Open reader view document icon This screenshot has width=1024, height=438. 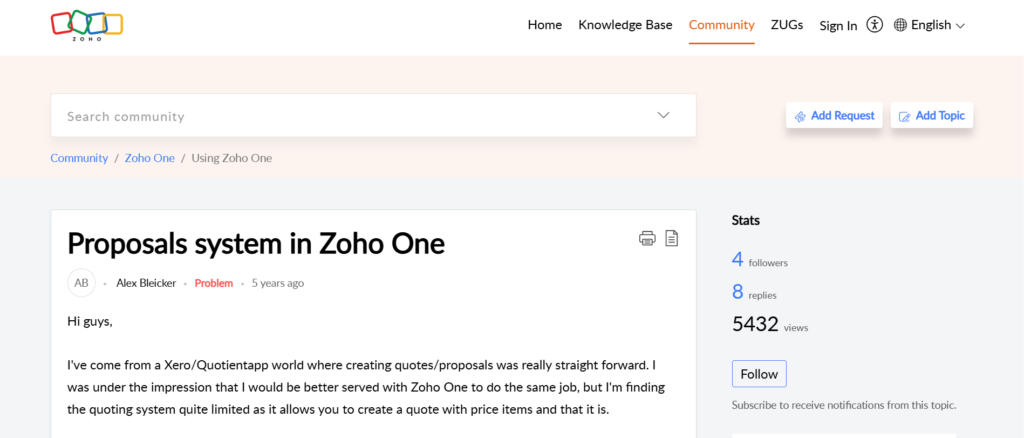pyautogui.click(x=672, y=238)
